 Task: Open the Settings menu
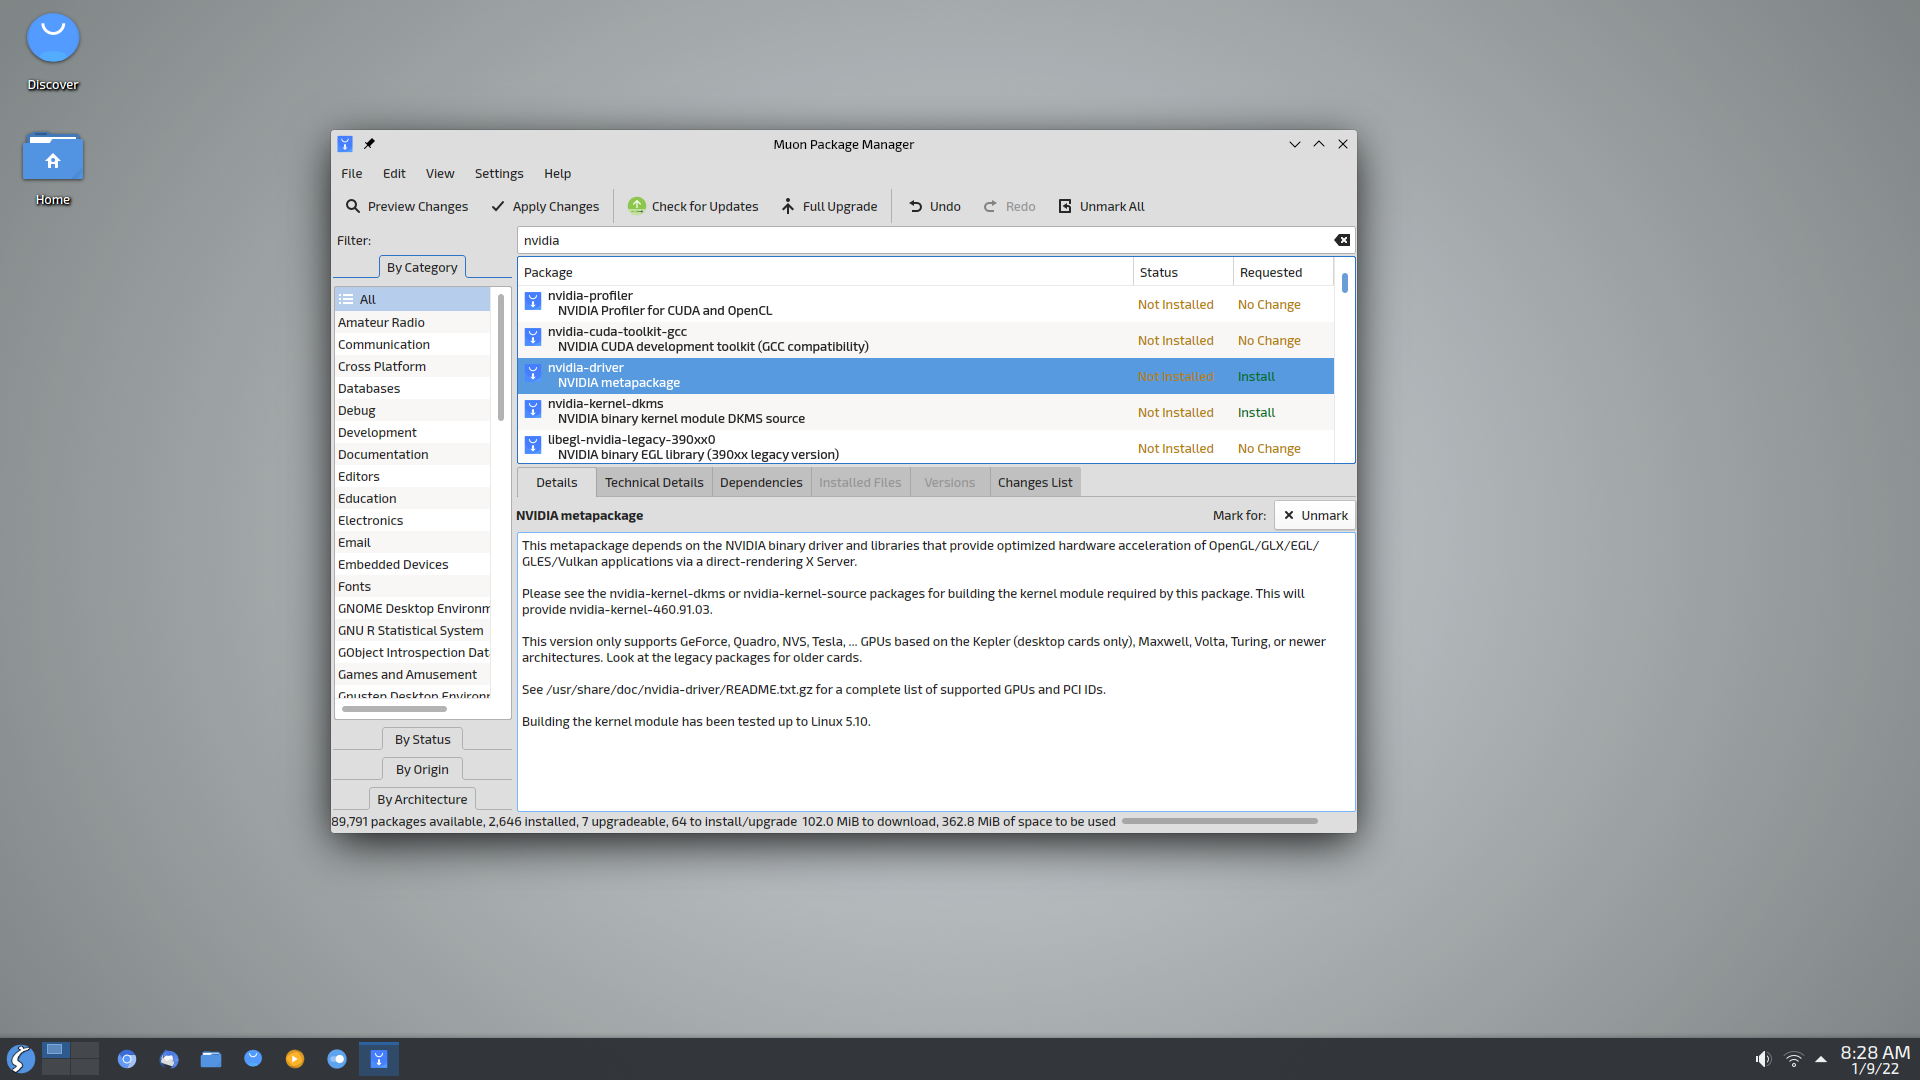499,173
